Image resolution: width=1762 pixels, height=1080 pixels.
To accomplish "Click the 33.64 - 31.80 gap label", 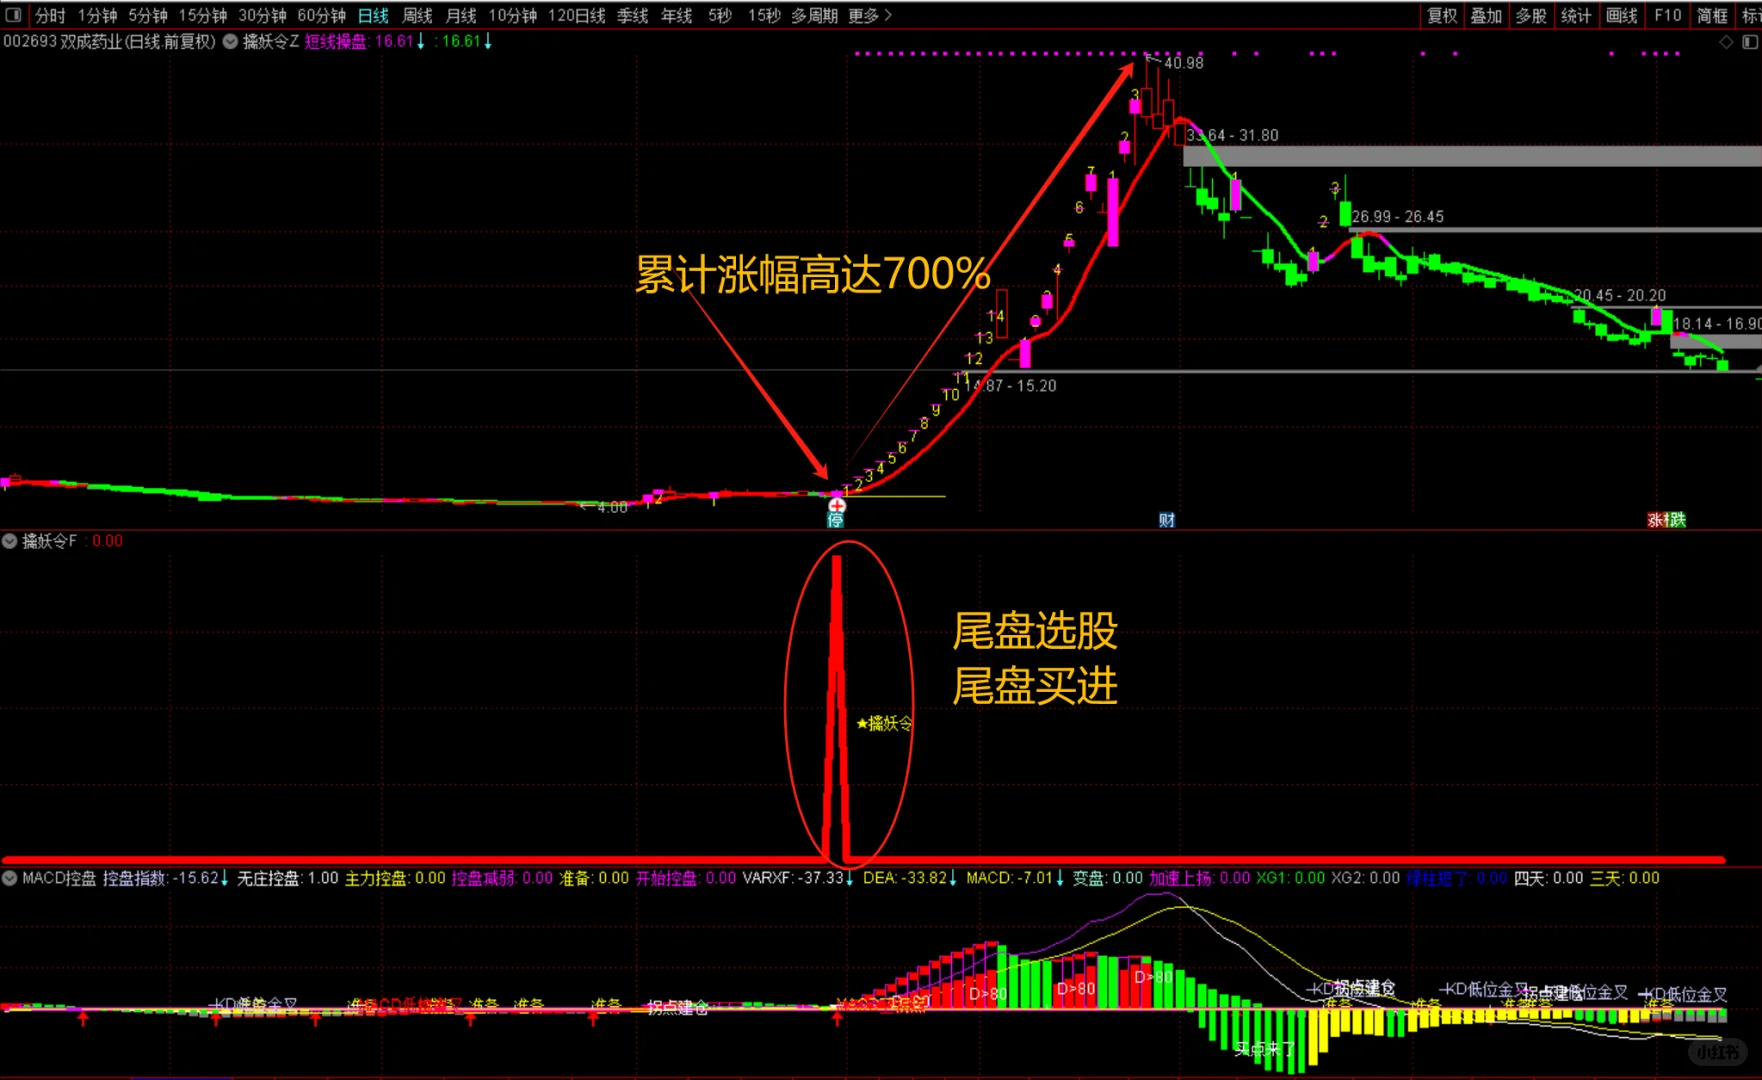I will click(1233, 135).
